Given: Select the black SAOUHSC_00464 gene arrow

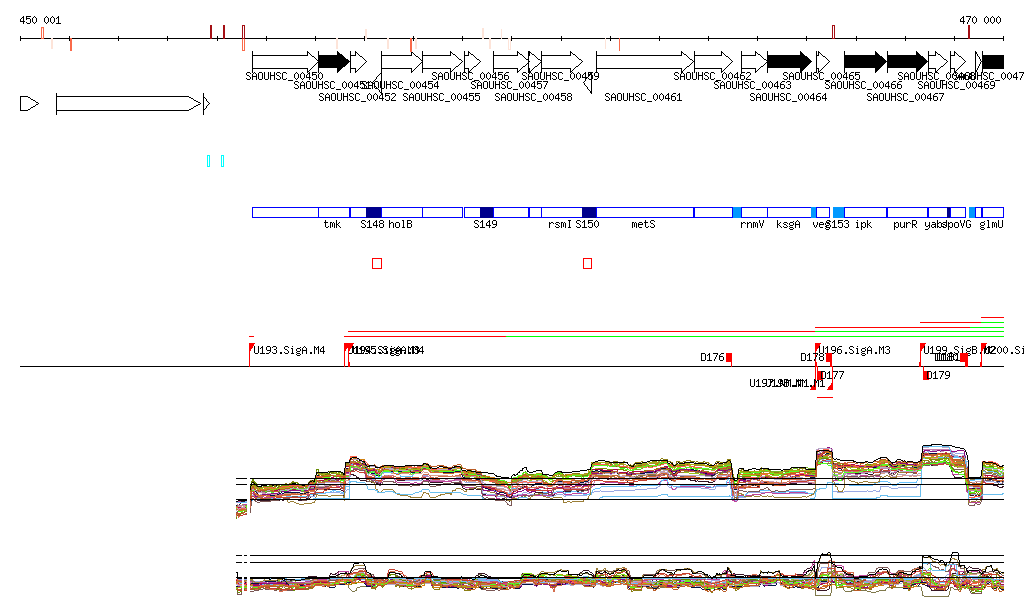Looking at the screenshot, I should point(790,62).
